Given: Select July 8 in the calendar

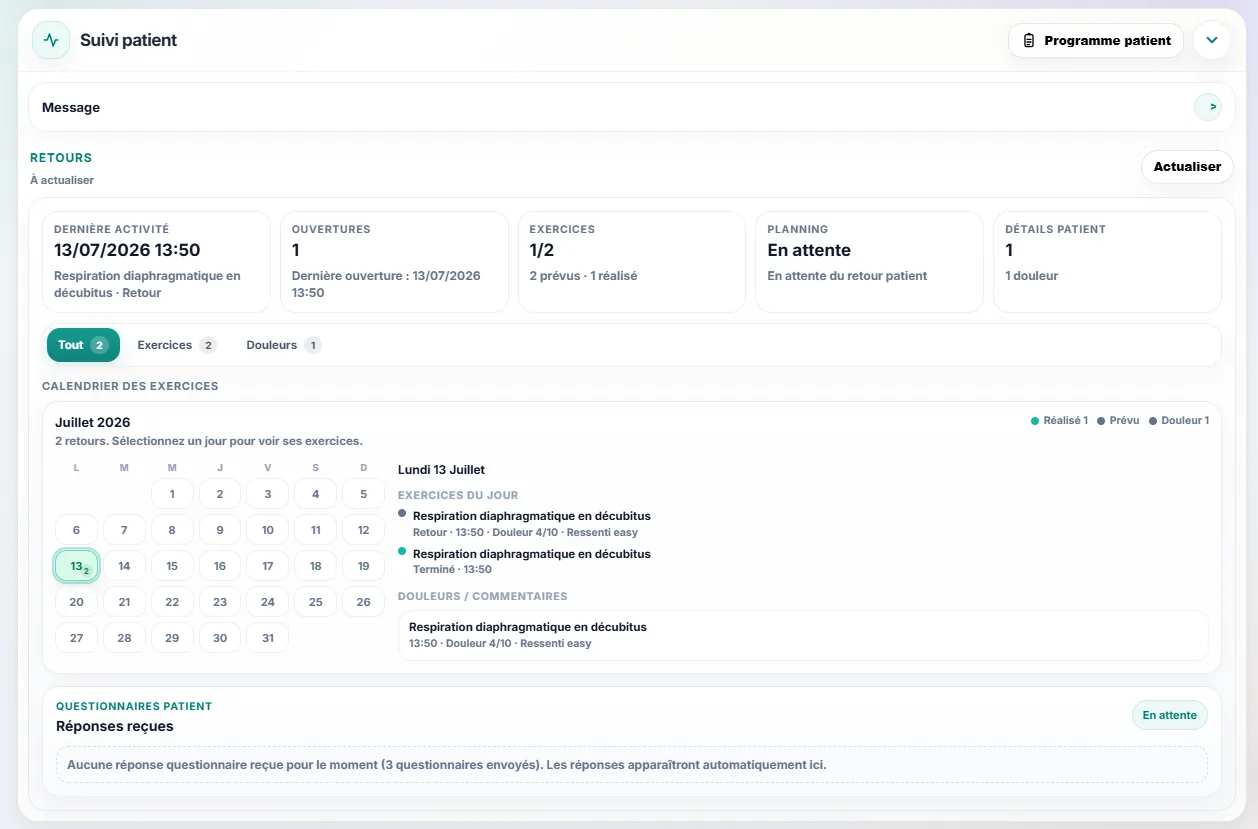Looking at the screenshot, I should pyautogui.click(x=172, y=530).
